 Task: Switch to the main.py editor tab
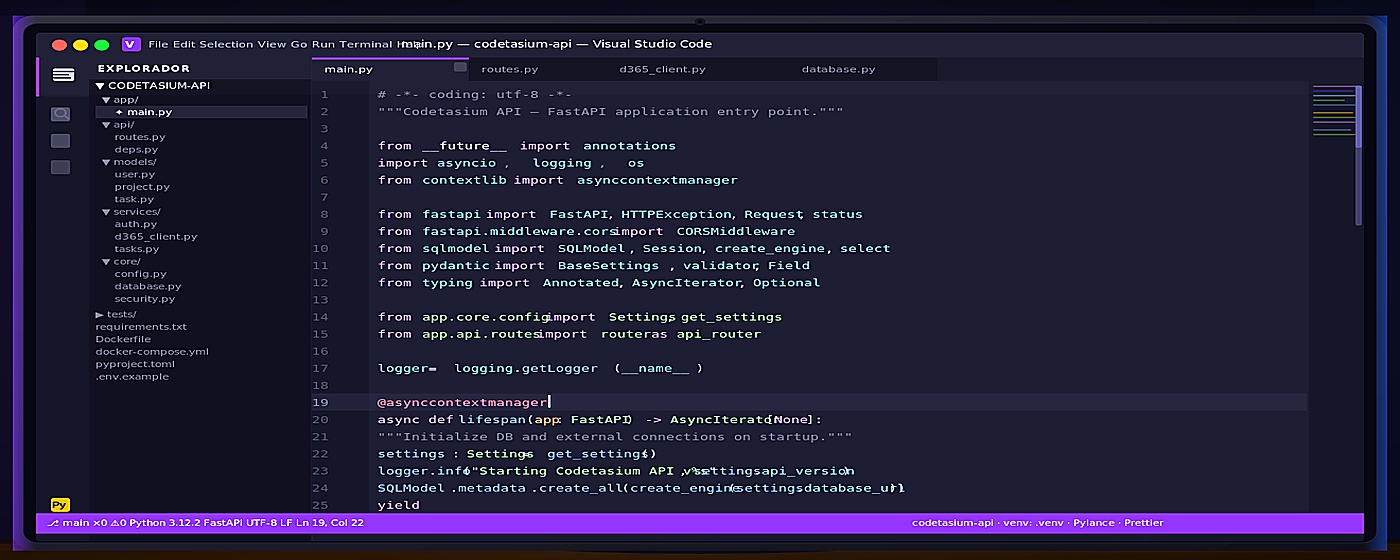(x=390, y=69)
